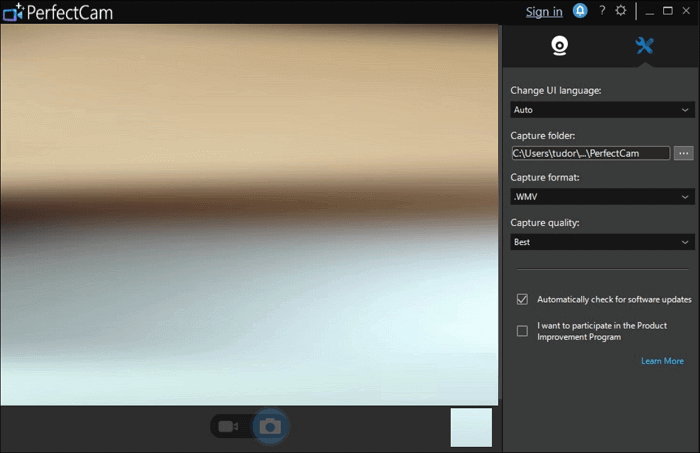Open the last captured photo thumbnail
This screenshot has height=453, width=700.
click(471, 427)
